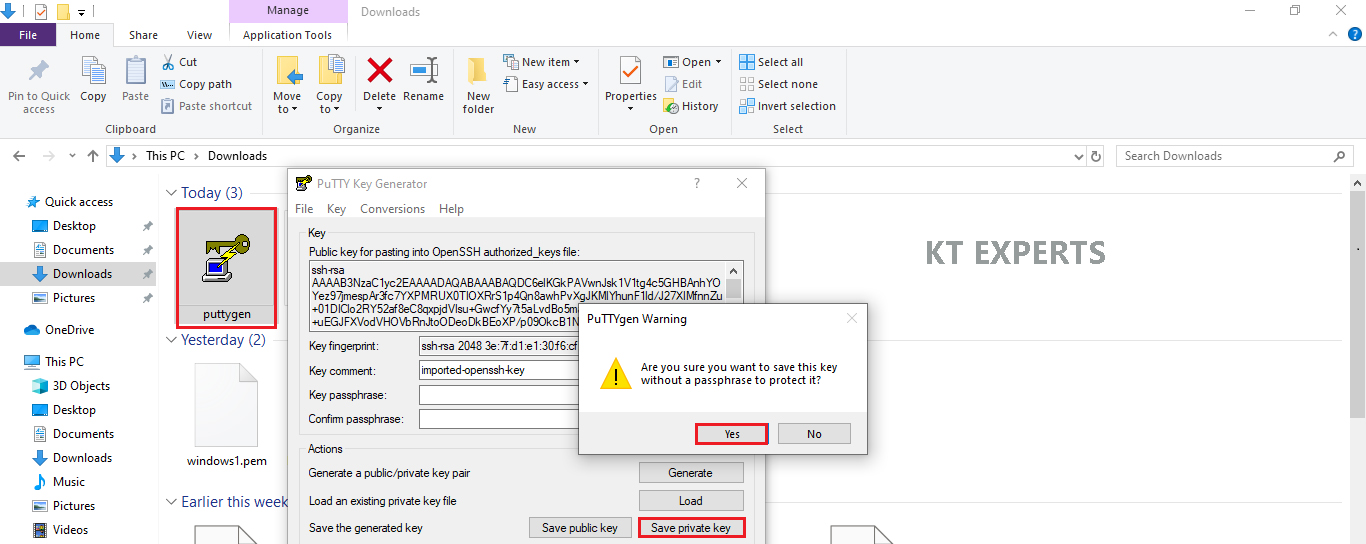
Task: Switch to the Home ribbon tab
Action: pos(85,35)
